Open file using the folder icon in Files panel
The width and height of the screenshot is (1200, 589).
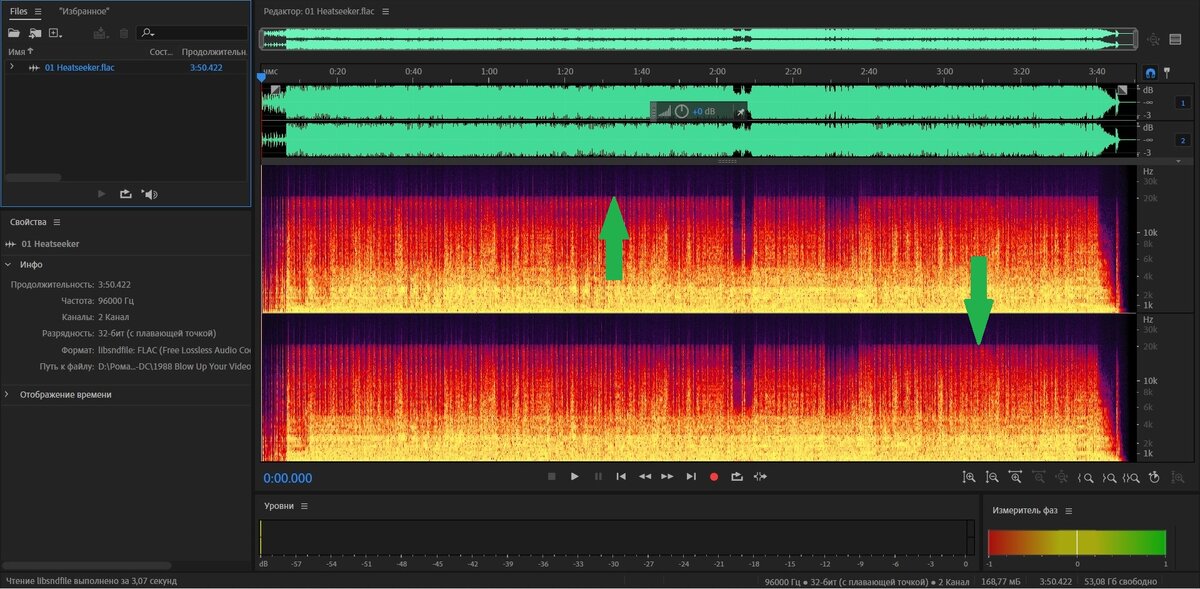click(x=14, y=33)
